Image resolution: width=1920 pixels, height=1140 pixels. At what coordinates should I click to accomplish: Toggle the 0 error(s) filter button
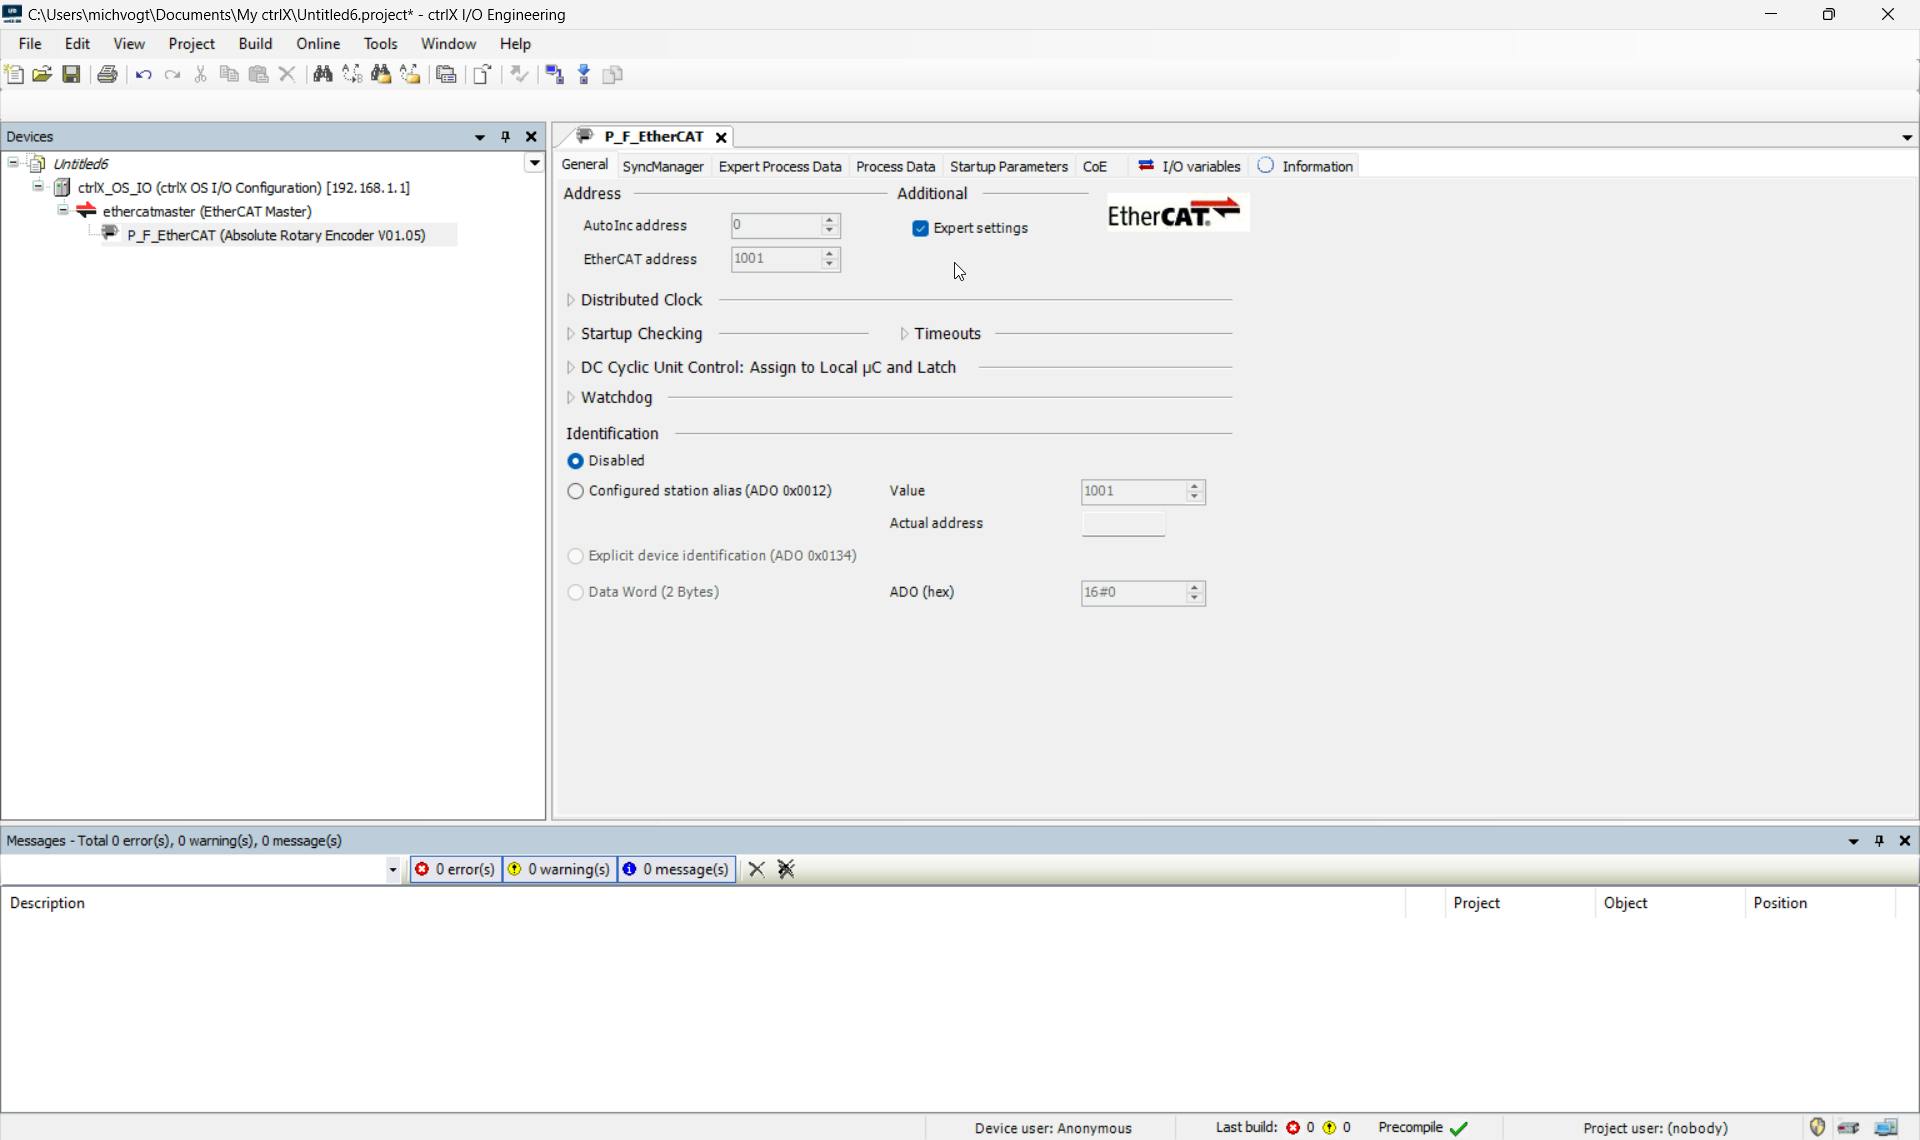(455, 869)
